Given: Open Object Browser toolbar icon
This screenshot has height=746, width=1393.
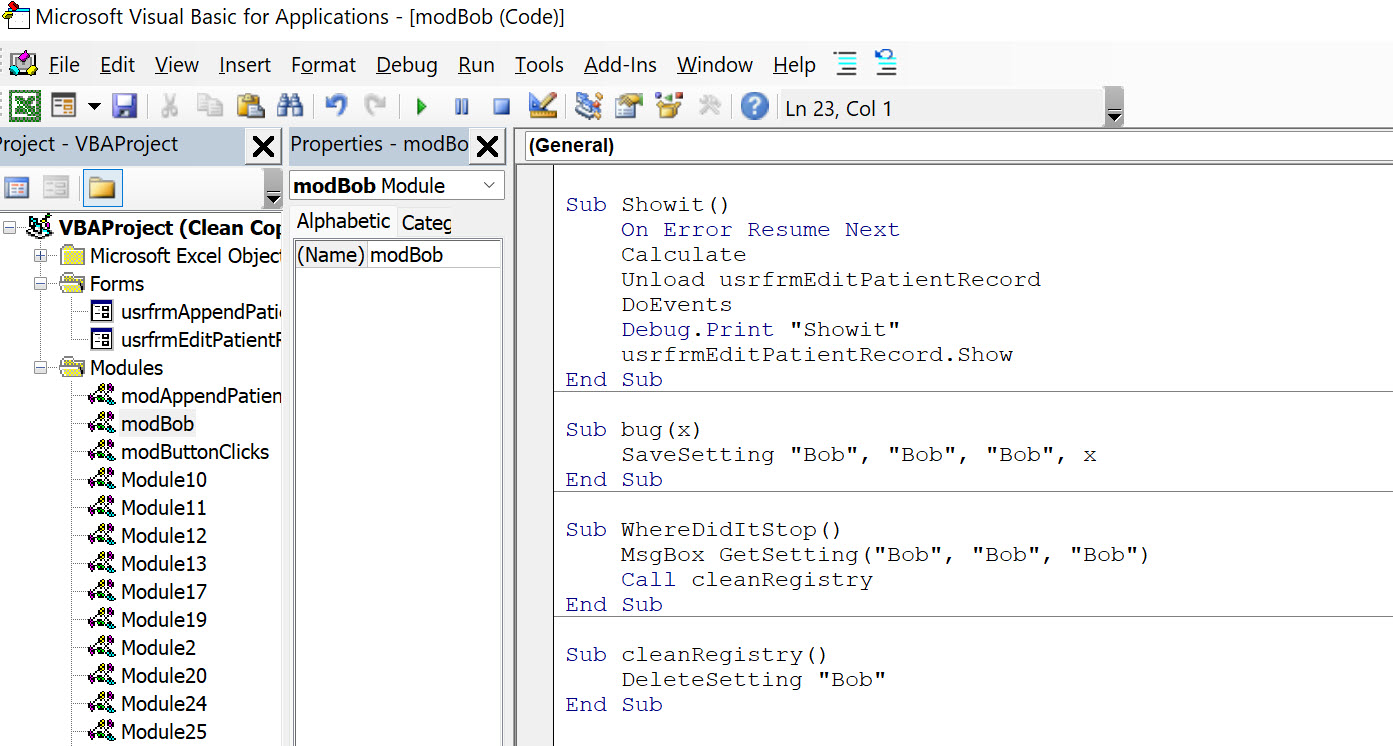Looking at the screenshot, I should point(668,106).
